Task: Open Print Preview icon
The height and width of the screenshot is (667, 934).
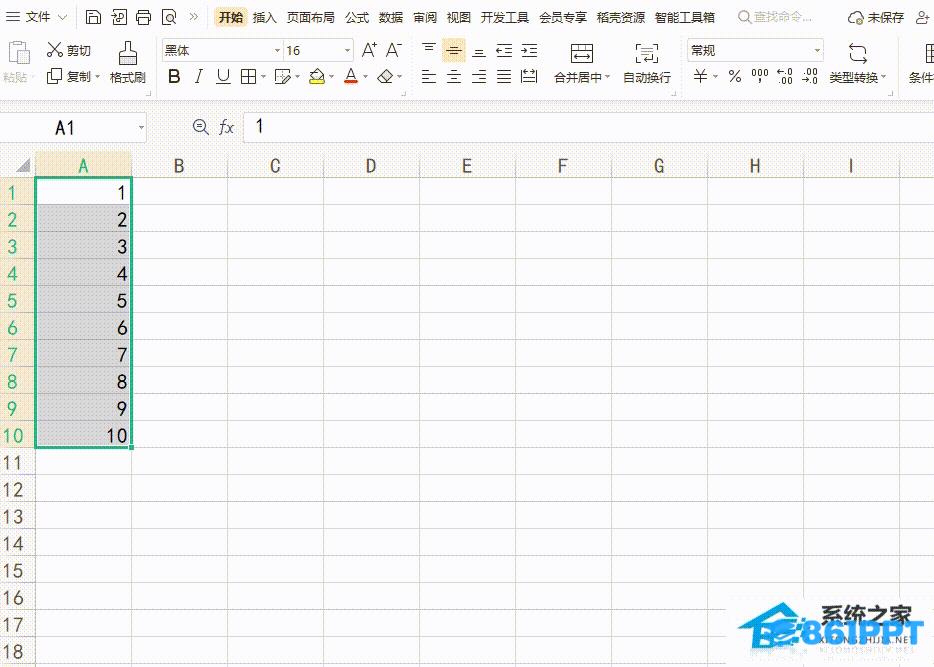Action: tap(169, 17)
